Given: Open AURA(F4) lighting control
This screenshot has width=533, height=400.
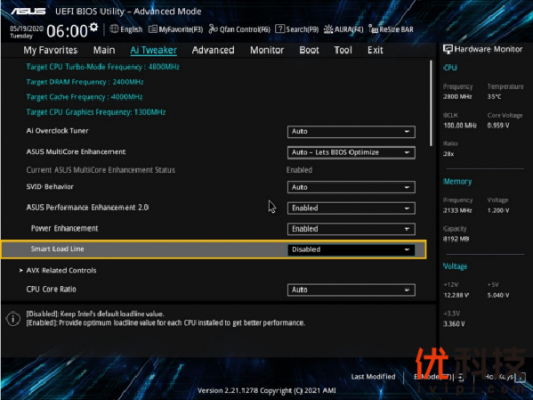Looking at the screenshot, I should [343, 29].
